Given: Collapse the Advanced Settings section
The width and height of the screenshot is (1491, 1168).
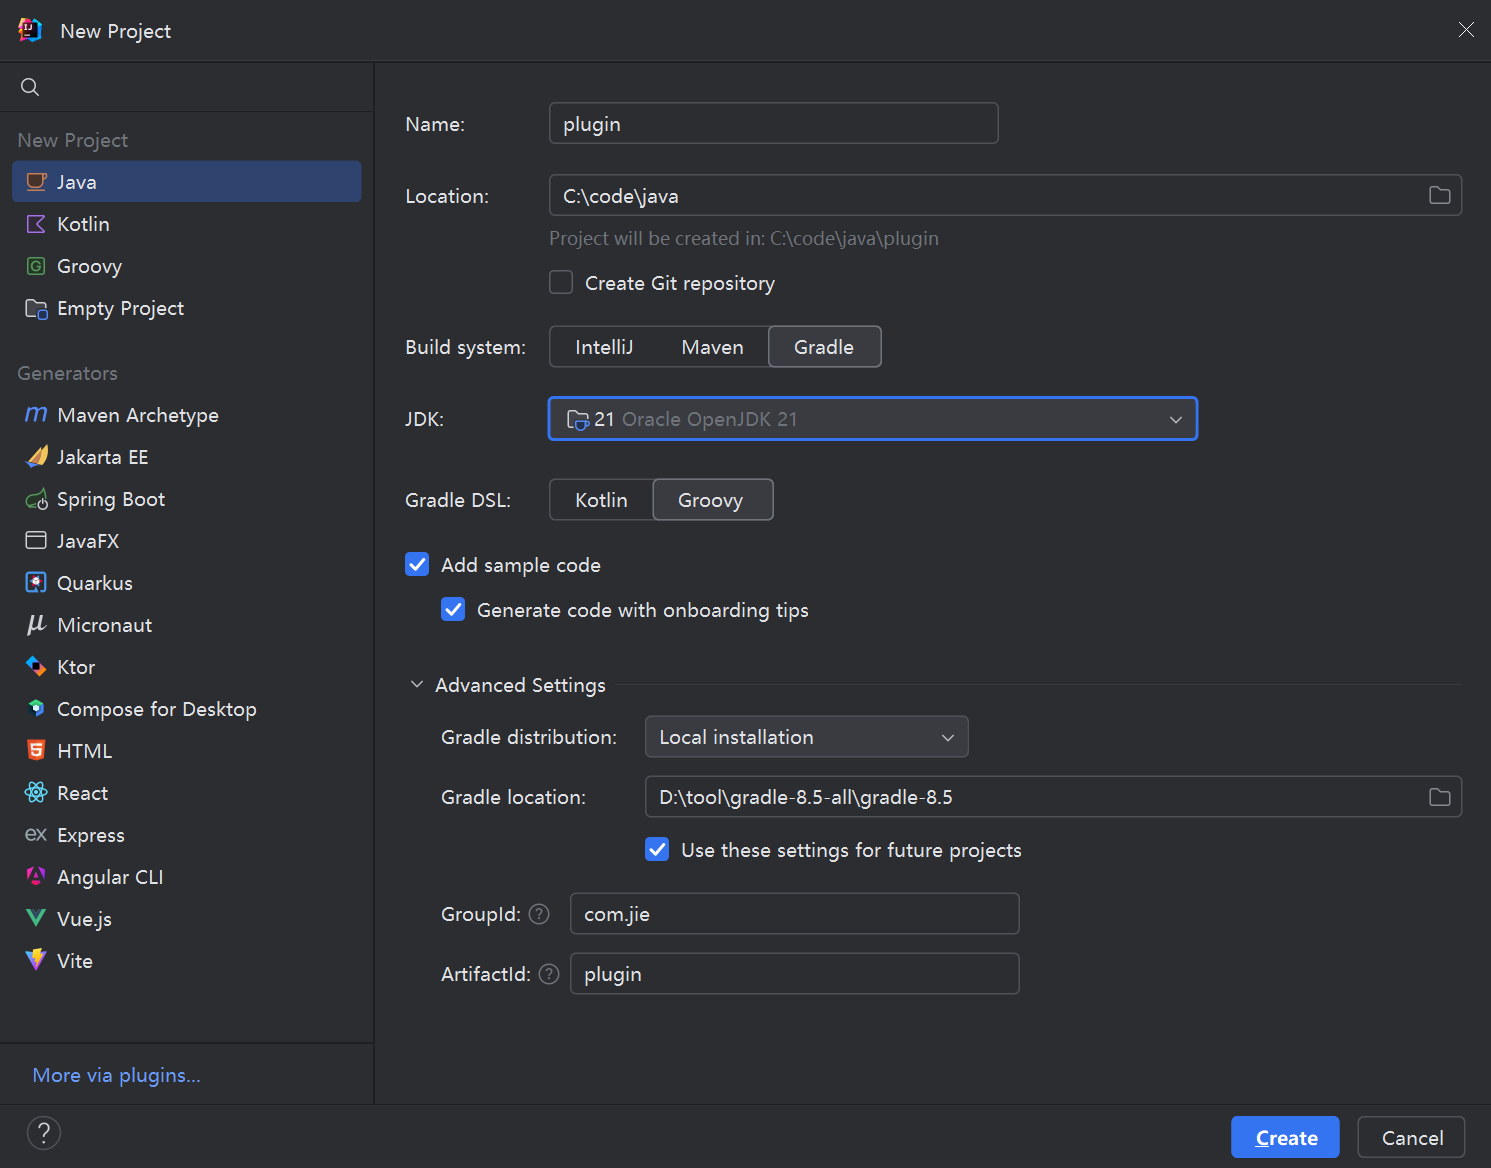Looking at the screenshot, I should pos(417,685).
